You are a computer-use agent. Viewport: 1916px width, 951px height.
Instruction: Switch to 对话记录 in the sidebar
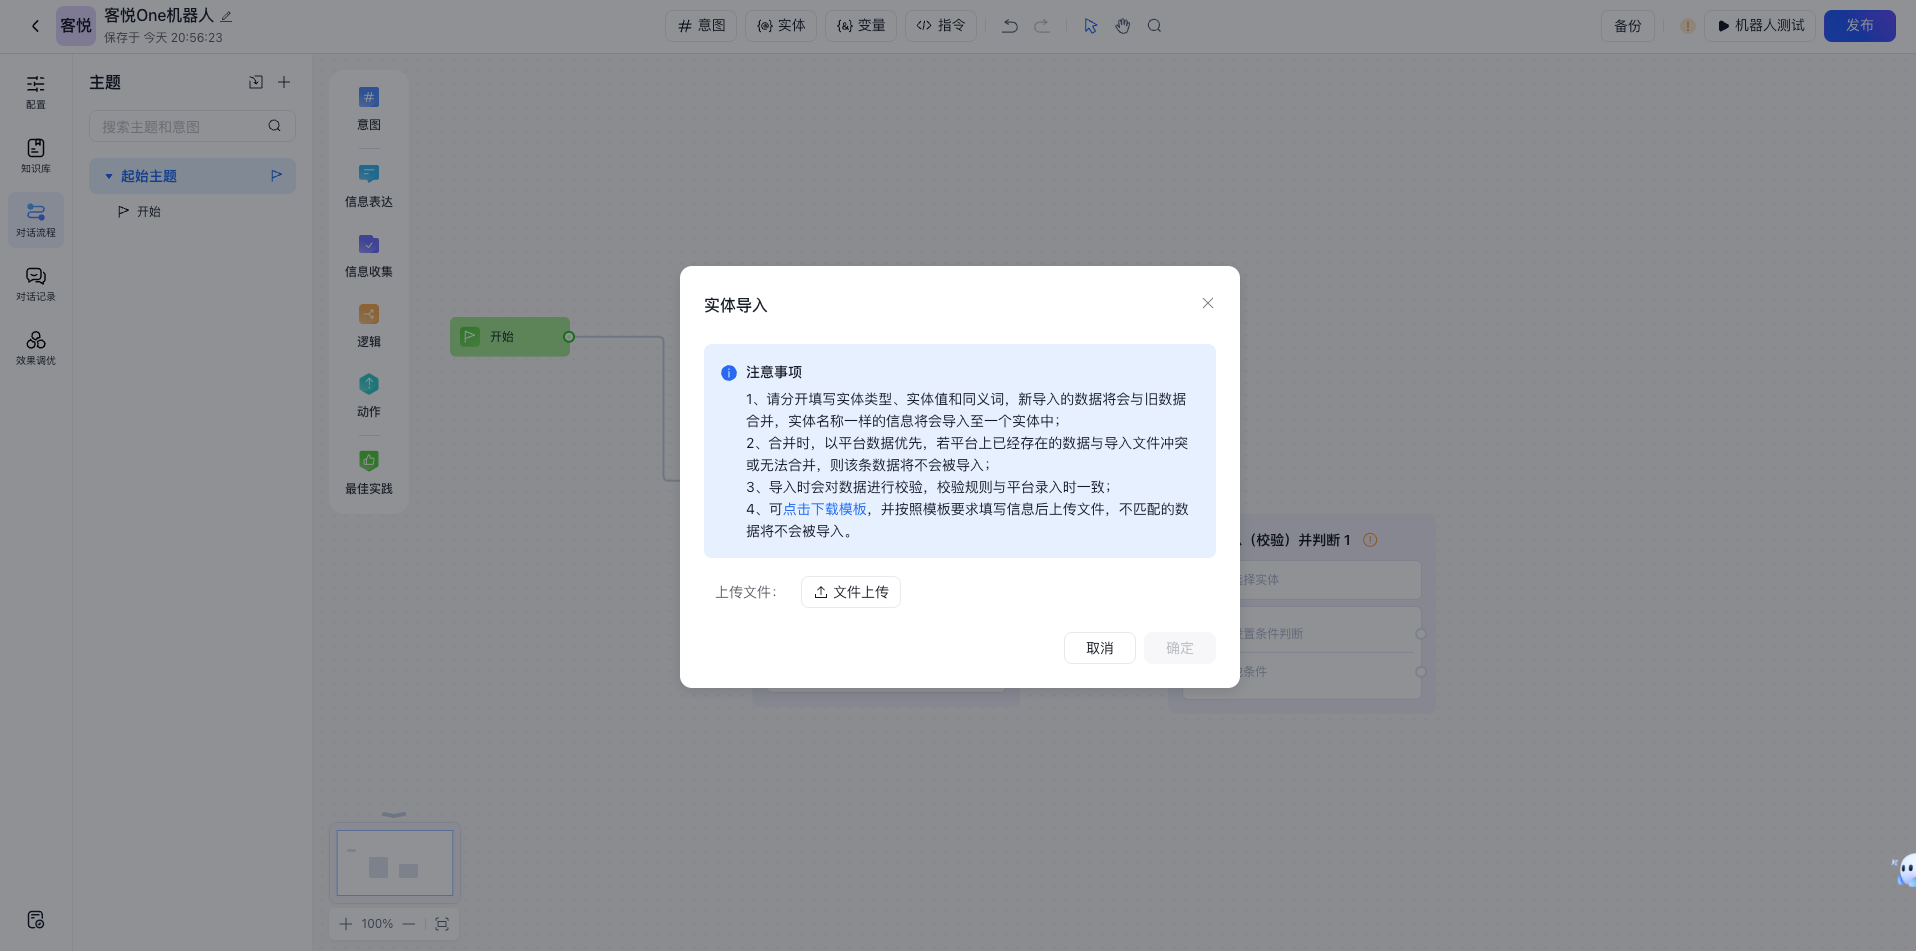(x=35, y=283)
